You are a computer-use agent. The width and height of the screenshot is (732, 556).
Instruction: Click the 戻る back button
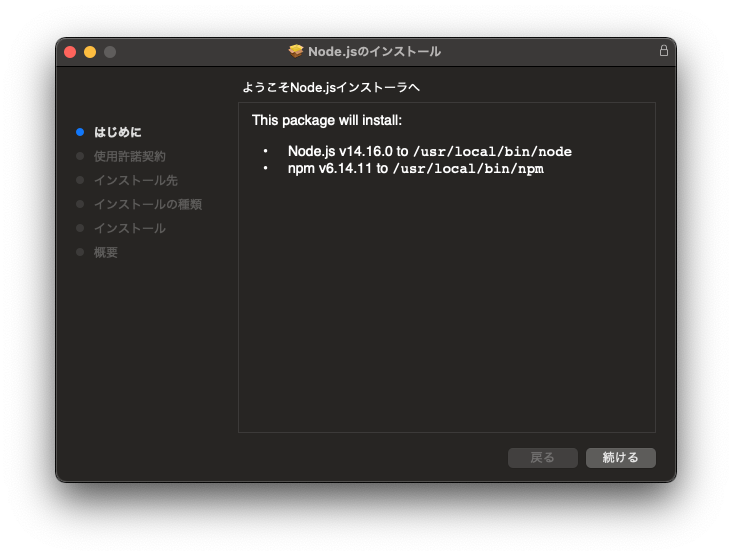542,457
